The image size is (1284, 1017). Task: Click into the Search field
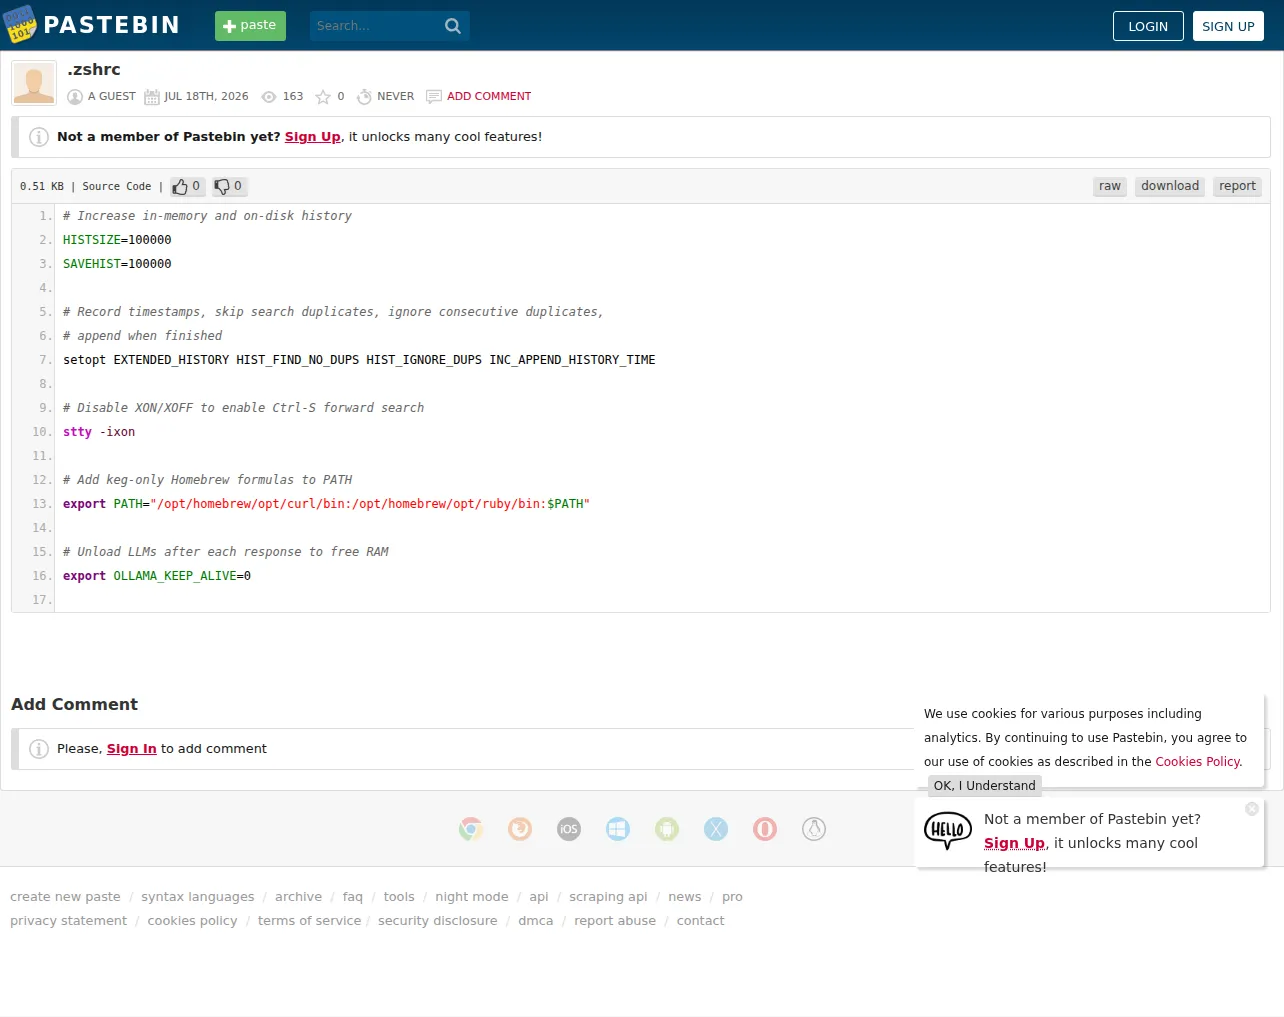(x=375, y=26)
